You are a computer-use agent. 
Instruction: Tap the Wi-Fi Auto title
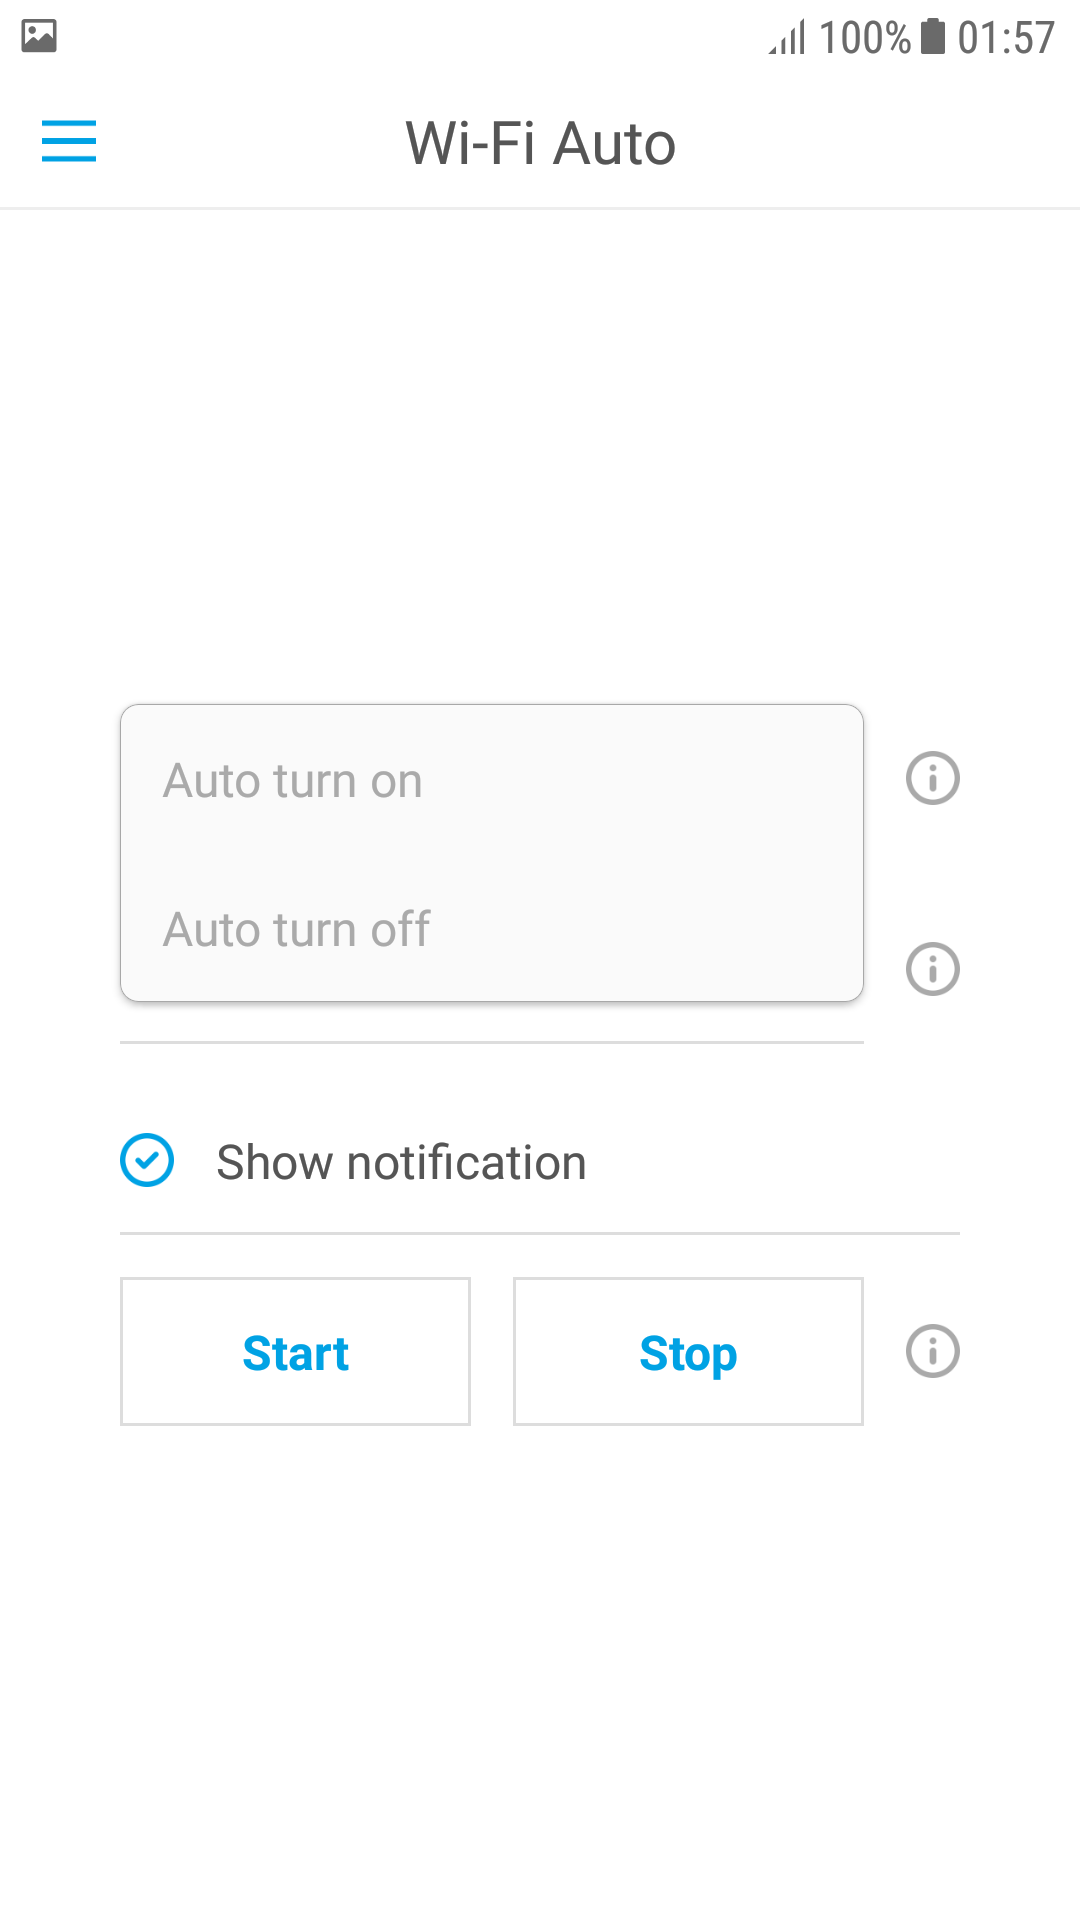[x=540, y=143]
